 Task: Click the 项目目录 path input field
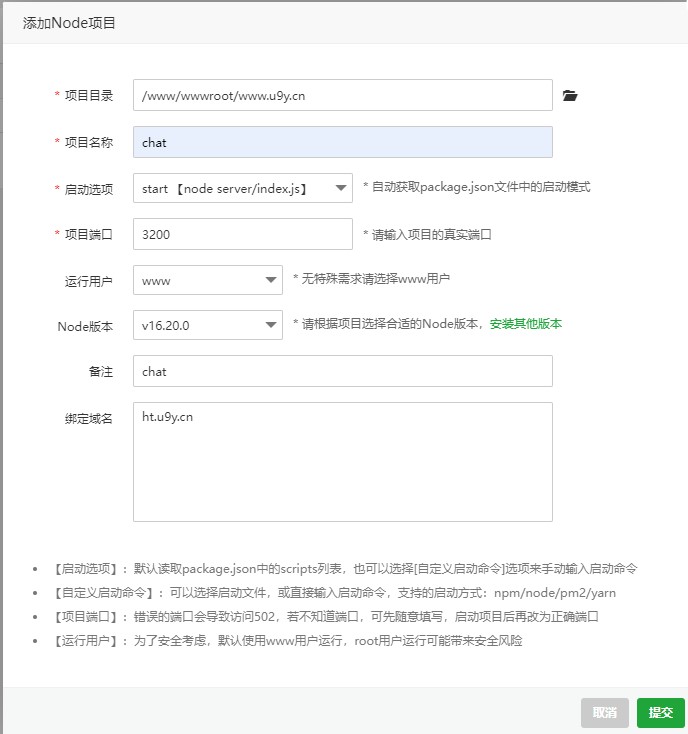[x=342, y=95]
